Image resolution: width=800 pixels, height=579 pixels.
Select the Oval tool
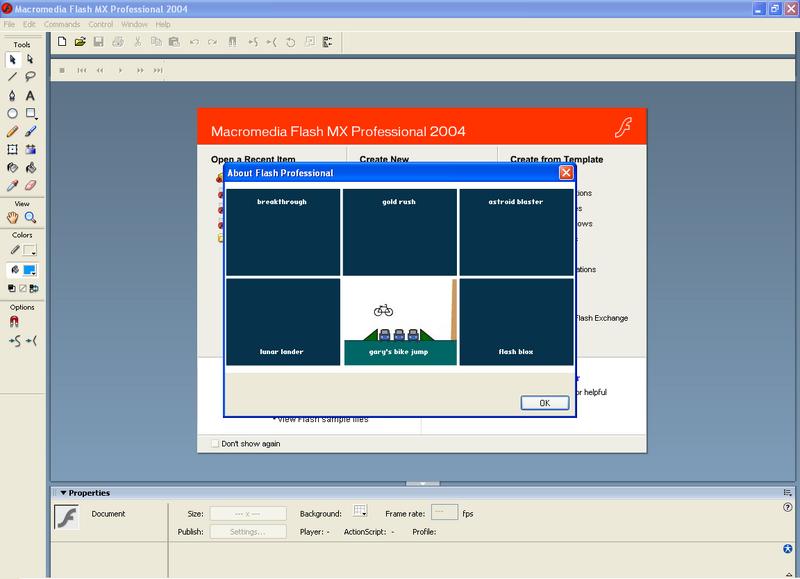pos(12,113)
